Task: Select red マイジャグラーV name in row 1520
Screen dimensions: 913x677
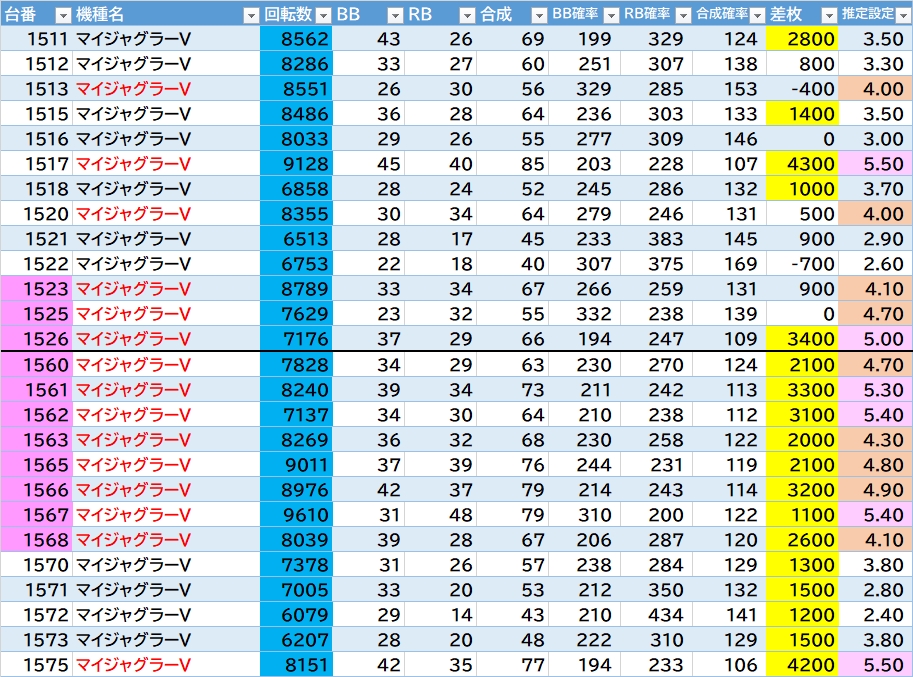Action: (x=133, y=214)
